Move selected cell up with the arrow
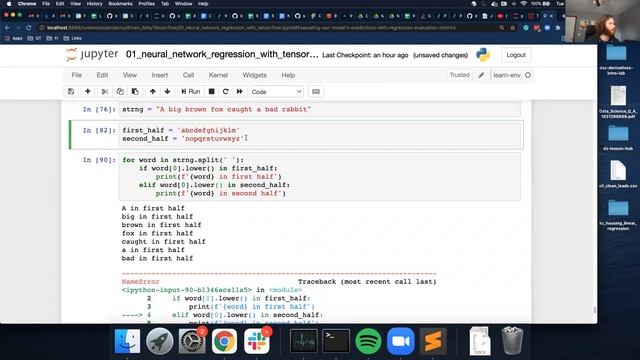 (153, 91)
